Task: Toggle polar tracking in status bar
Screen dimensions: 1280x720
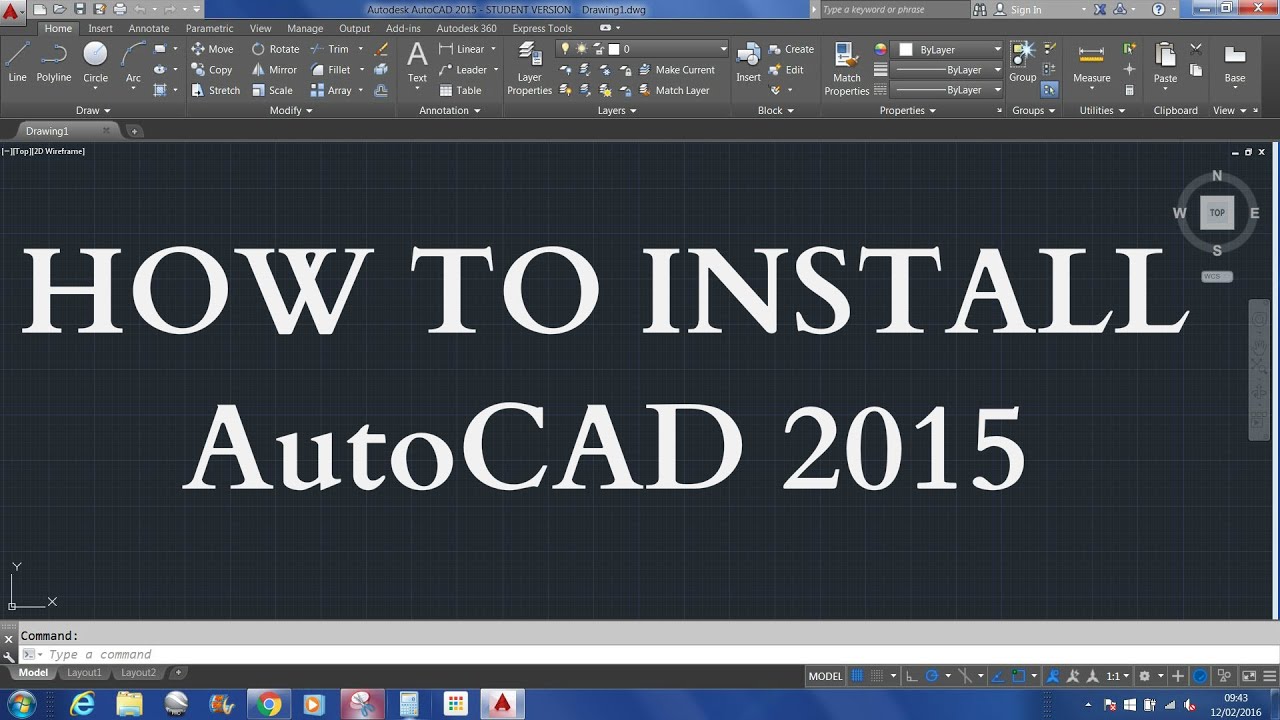Action: [x=931, y=676]
